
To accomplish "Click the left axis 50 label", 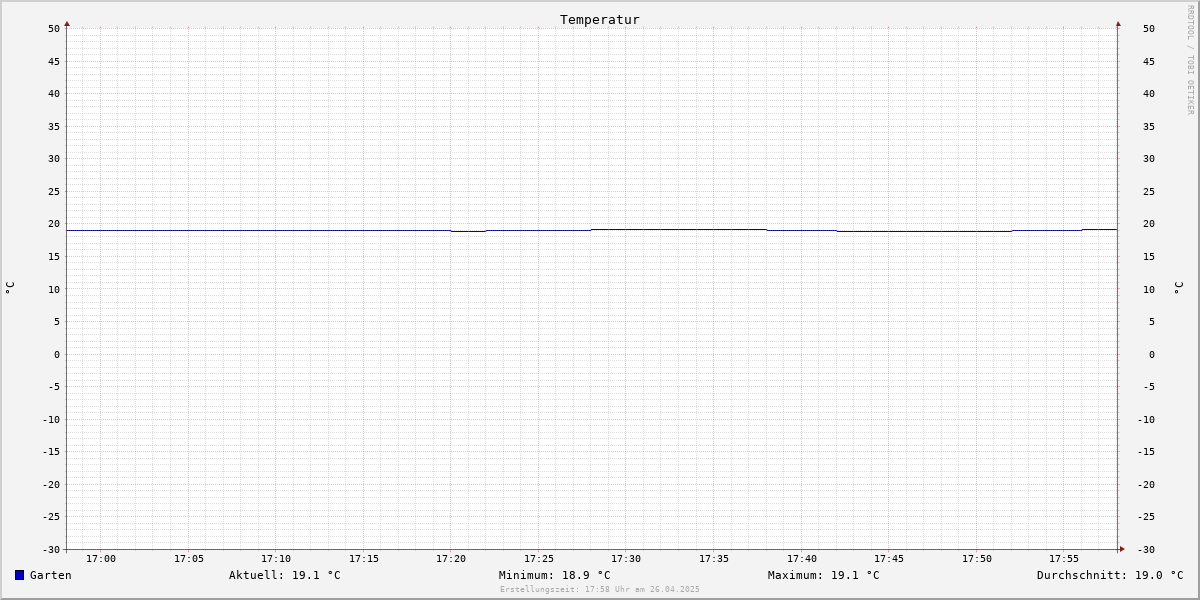I will tap(54, 29).
